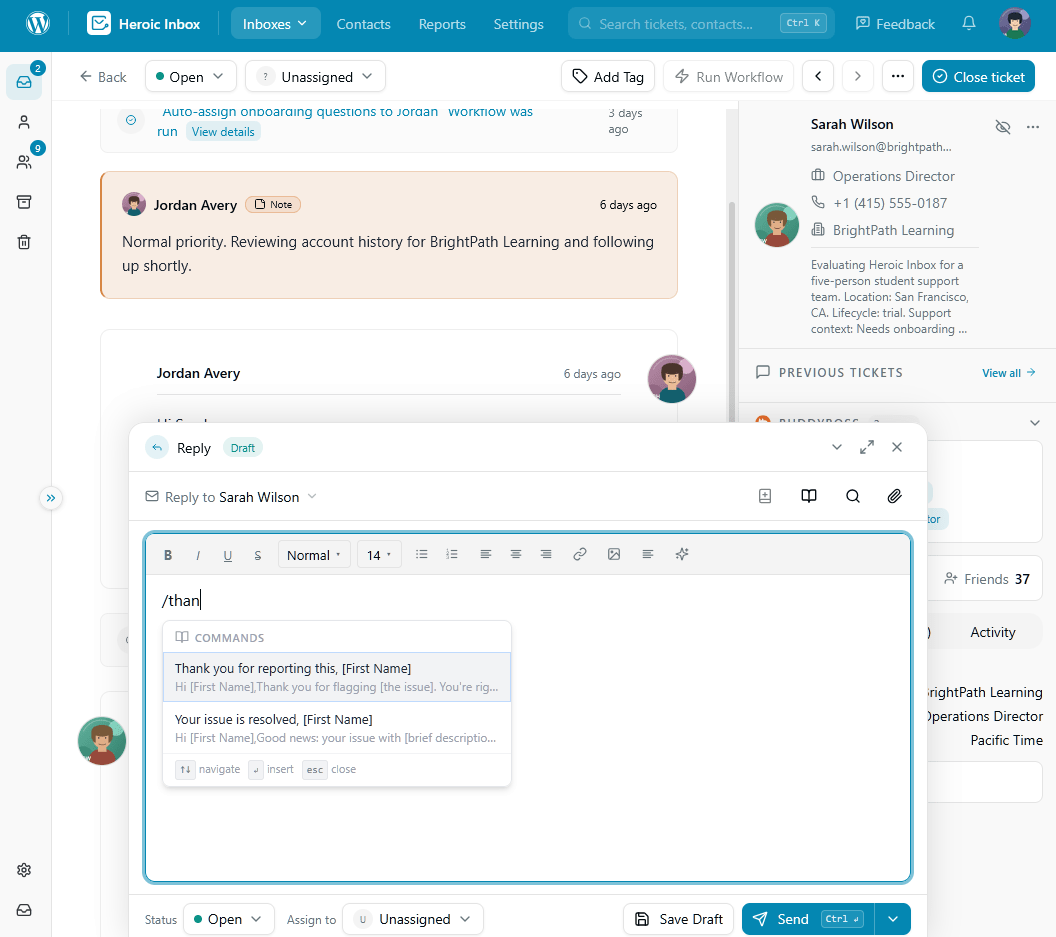Go to the Settings tab
Viewport: 1056px width, 937px height.
tap(518, 24)
